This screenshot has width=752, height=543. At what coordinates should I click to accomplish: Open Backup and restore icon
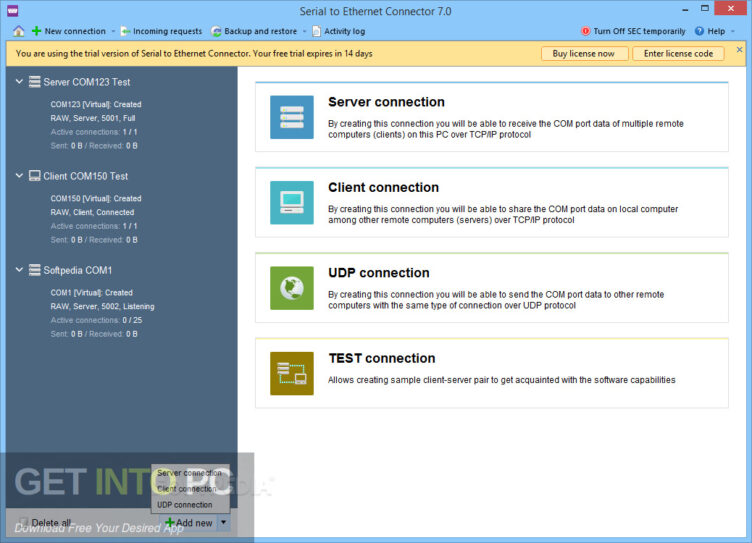216,31
